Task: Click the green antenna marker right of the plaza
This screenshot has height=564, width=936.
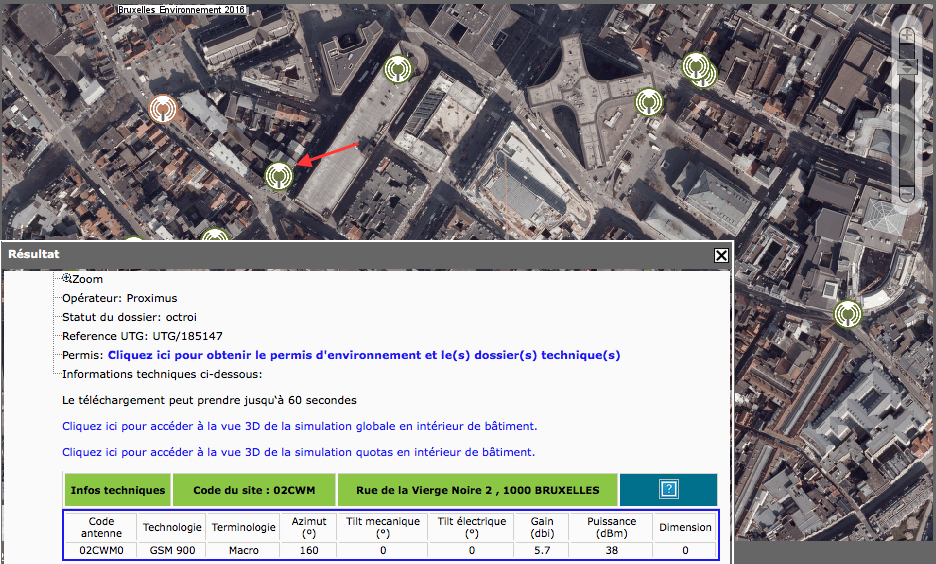Action: tap(649, 101)
